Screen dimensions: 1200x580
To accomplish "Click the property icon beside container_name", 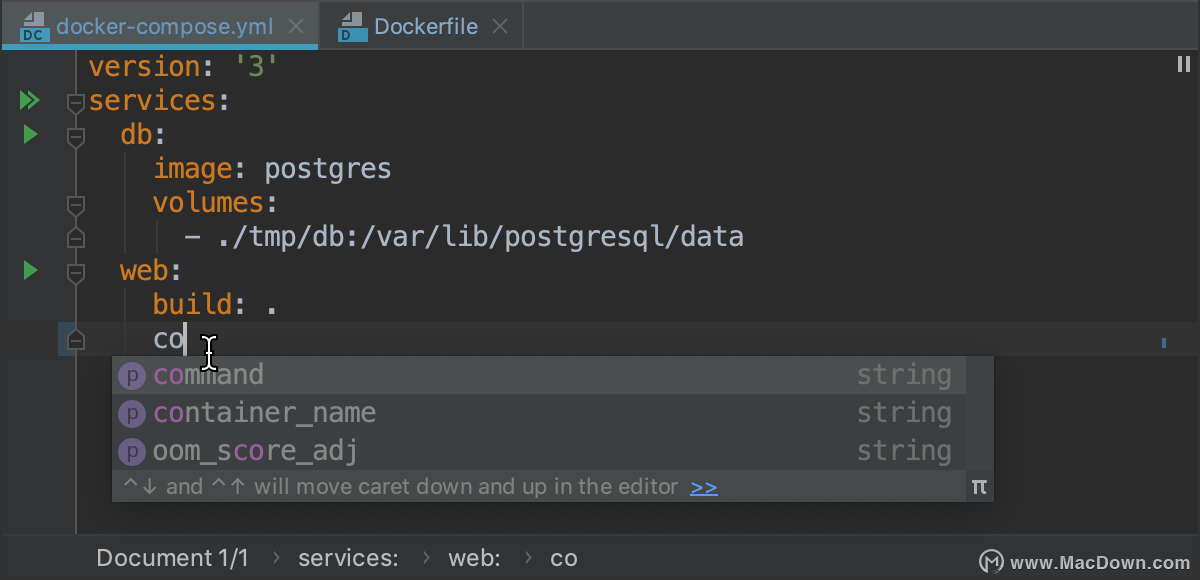I will pos(132,413).
